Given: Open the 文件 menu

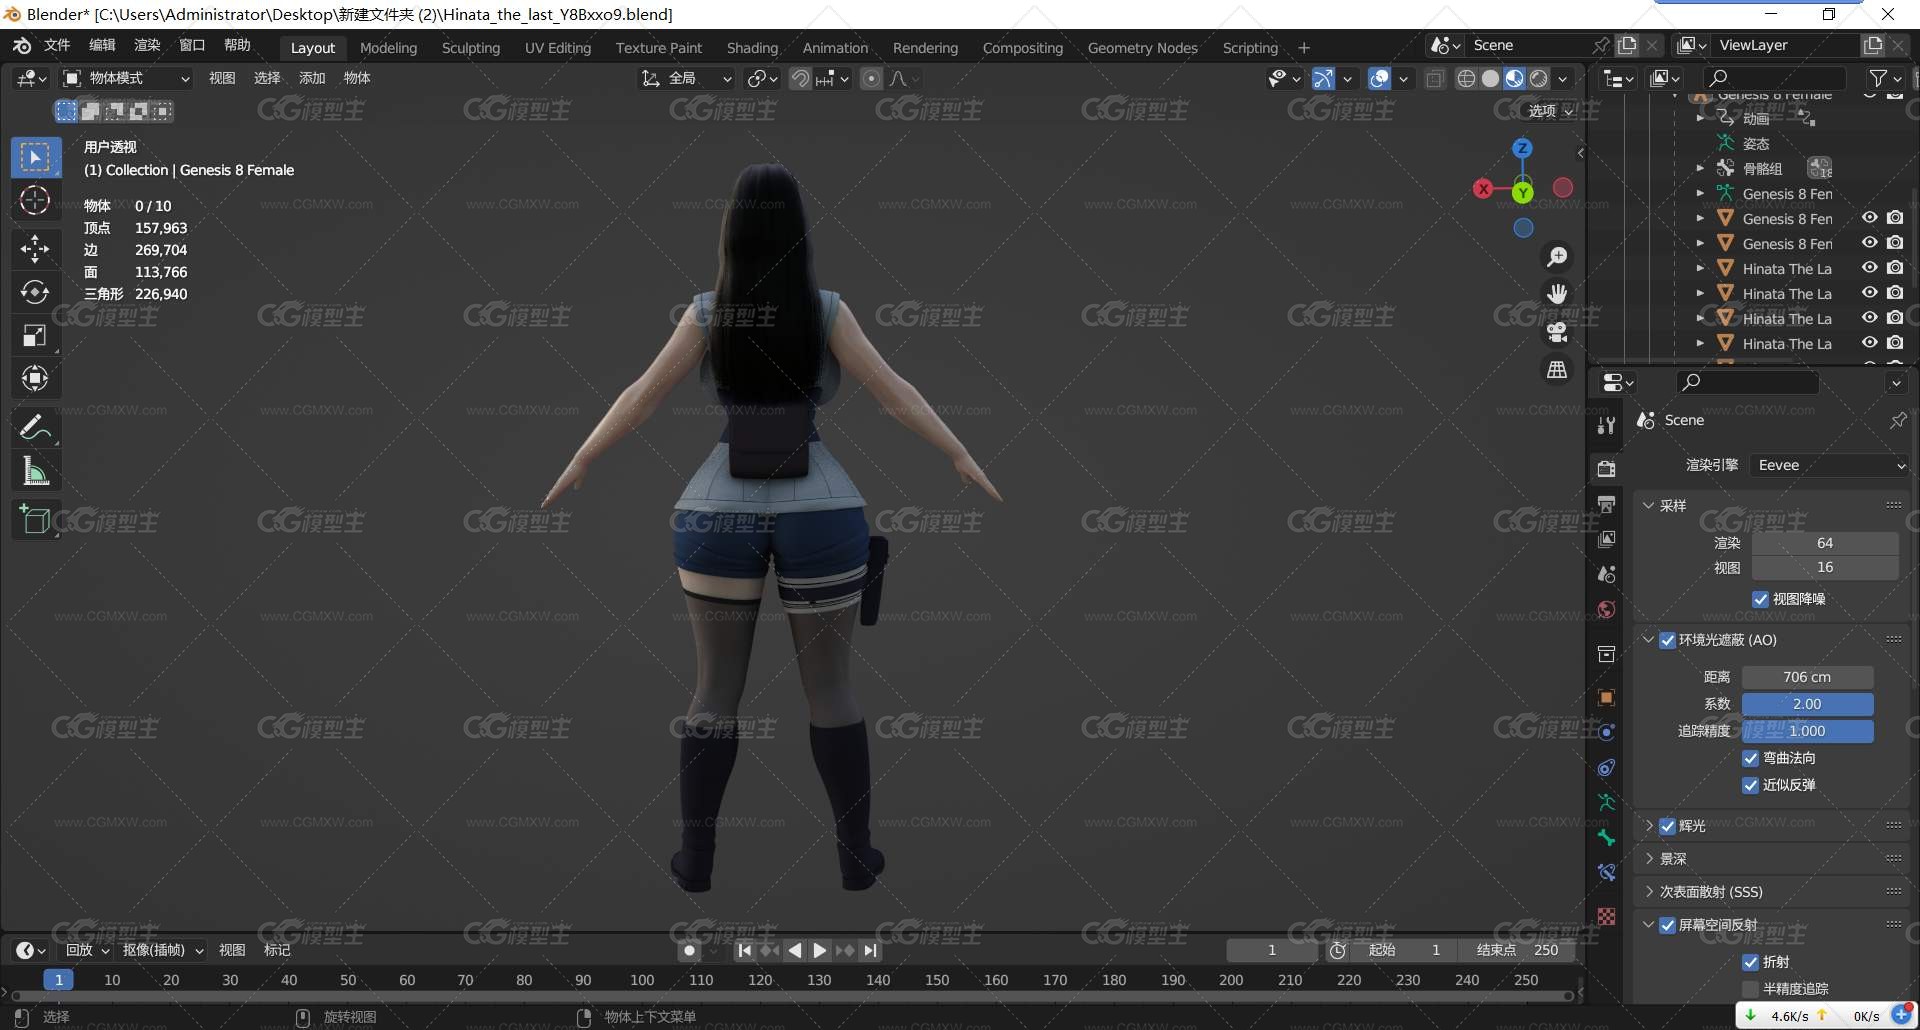Looking at the screenshot, I should pos(57,45).
